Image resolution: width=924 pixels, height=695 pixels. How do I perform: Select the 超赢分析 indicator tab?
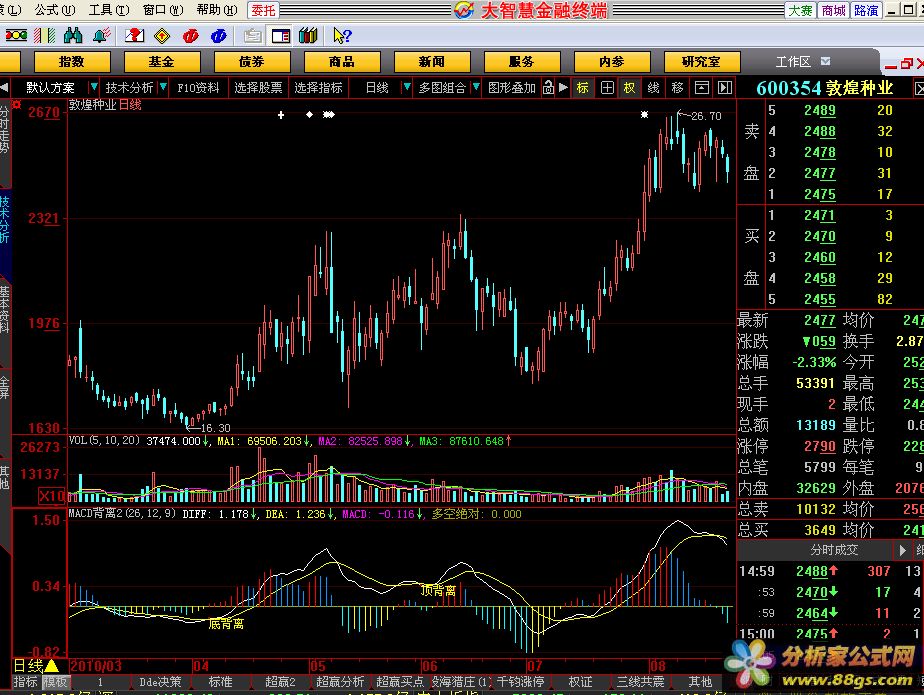point(340,682)
